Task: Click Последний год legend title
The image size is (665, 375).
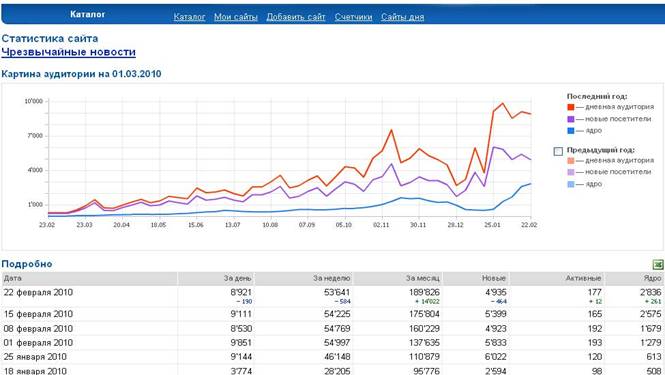Action: click(x=597, y=96)
